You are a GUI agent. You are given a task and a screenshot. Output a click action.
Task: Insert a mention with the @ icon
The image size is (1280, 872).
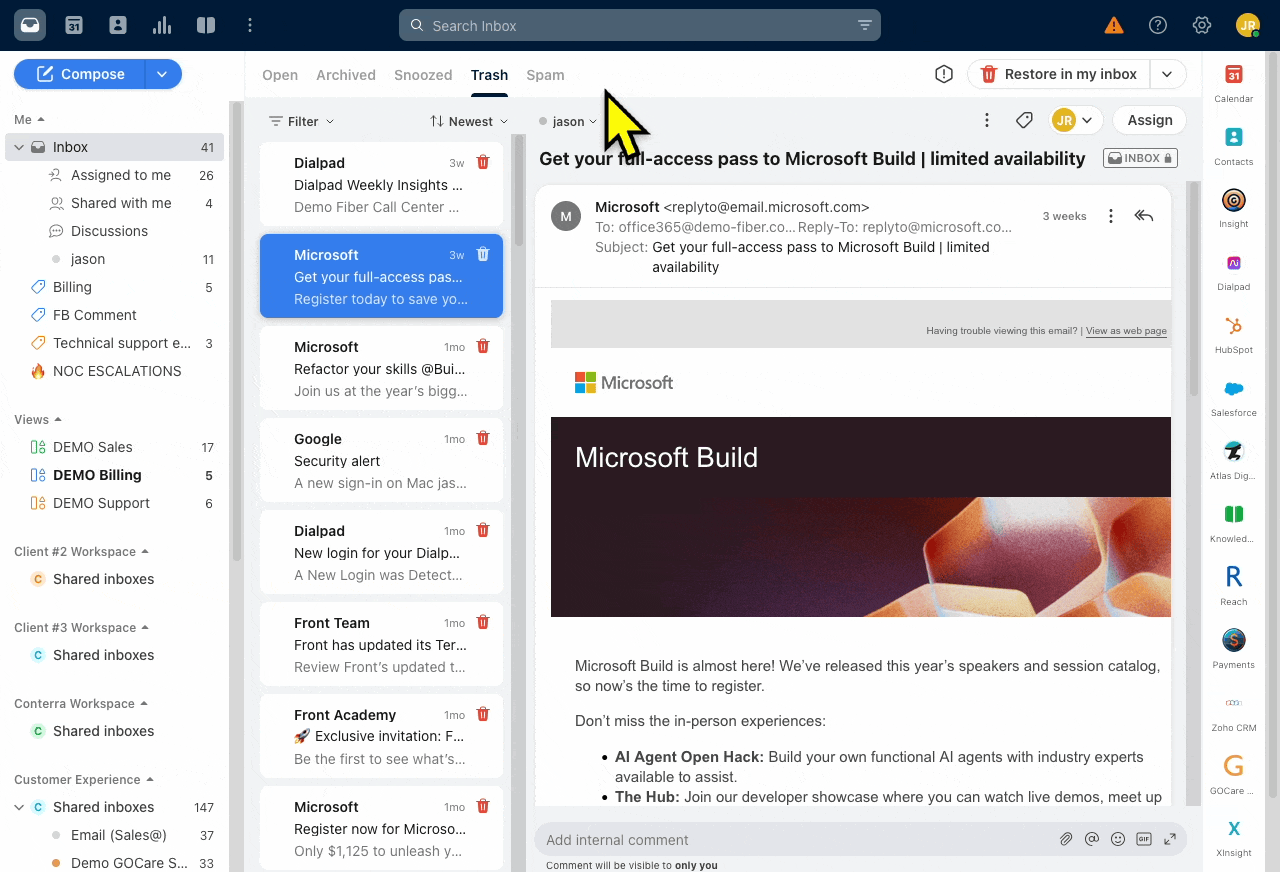(1092, 839)
